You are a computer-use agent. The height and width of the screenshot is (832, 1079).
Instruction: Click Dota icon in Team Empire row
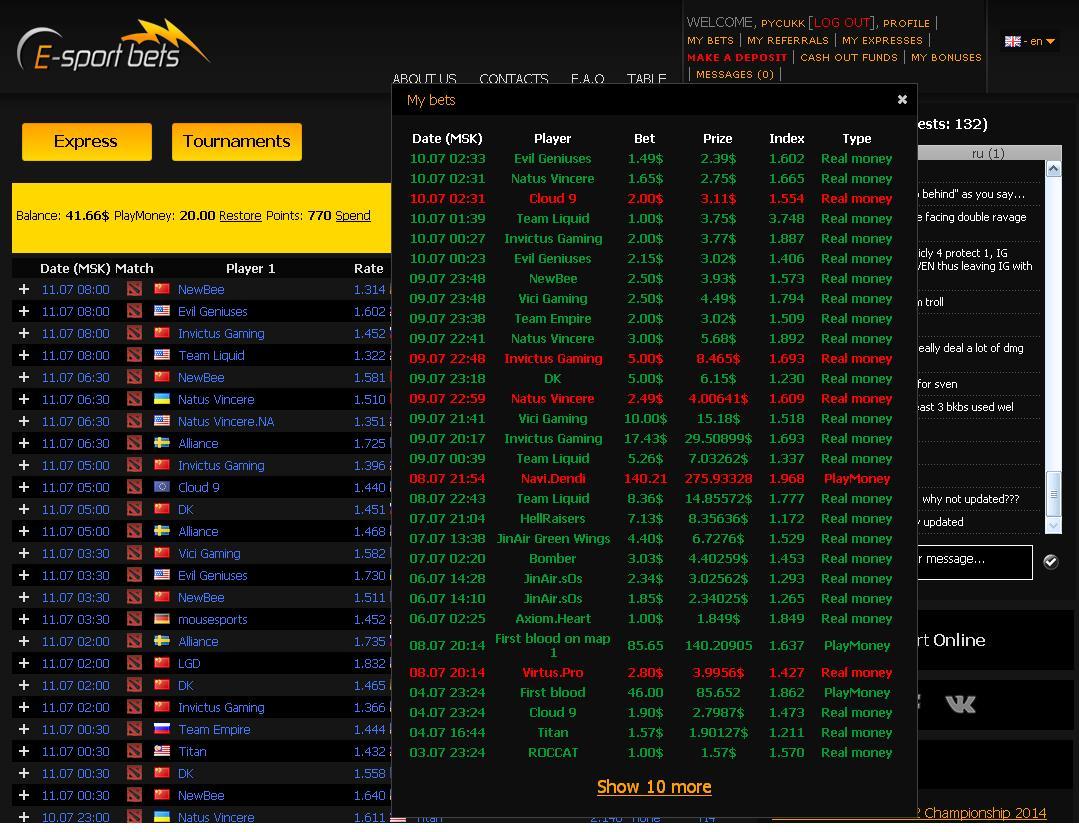134,729
